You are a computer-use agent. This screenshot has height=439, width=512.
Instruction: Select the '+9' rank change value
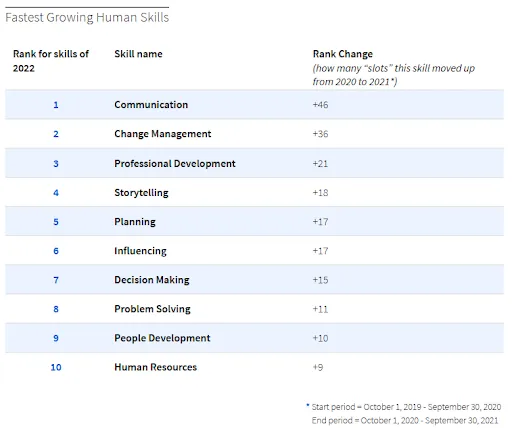[318, 367]
